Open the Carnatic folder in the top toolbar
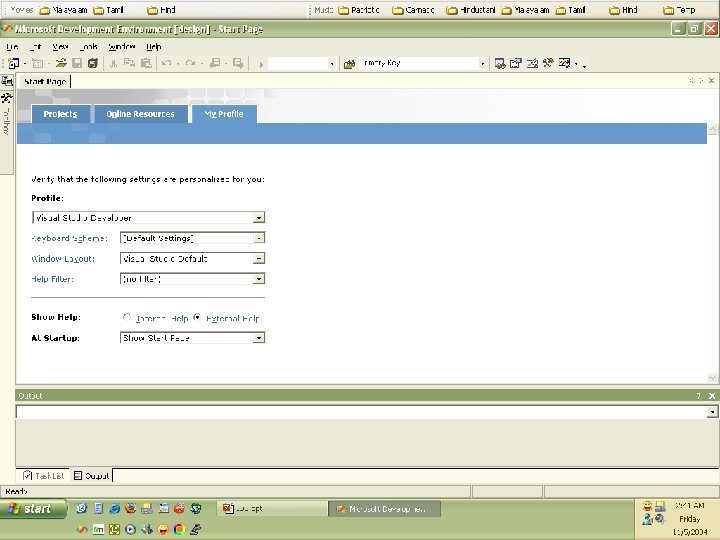The height and width of the screenshot is (540, 720). tap(413, 10)
